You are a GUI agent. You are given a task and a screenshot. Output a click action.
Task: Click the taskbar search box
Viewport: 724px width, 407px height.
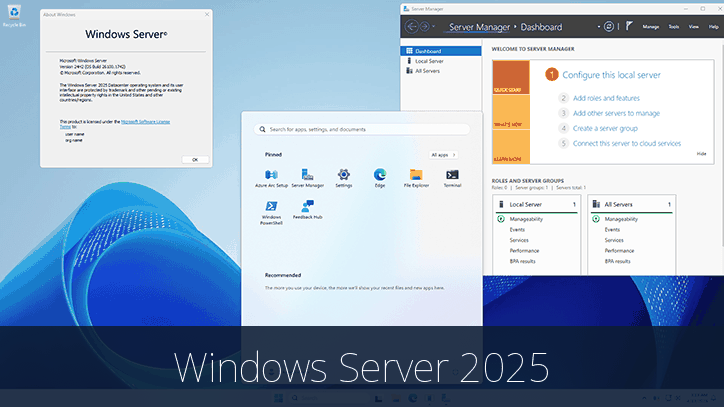coord(328,398)
